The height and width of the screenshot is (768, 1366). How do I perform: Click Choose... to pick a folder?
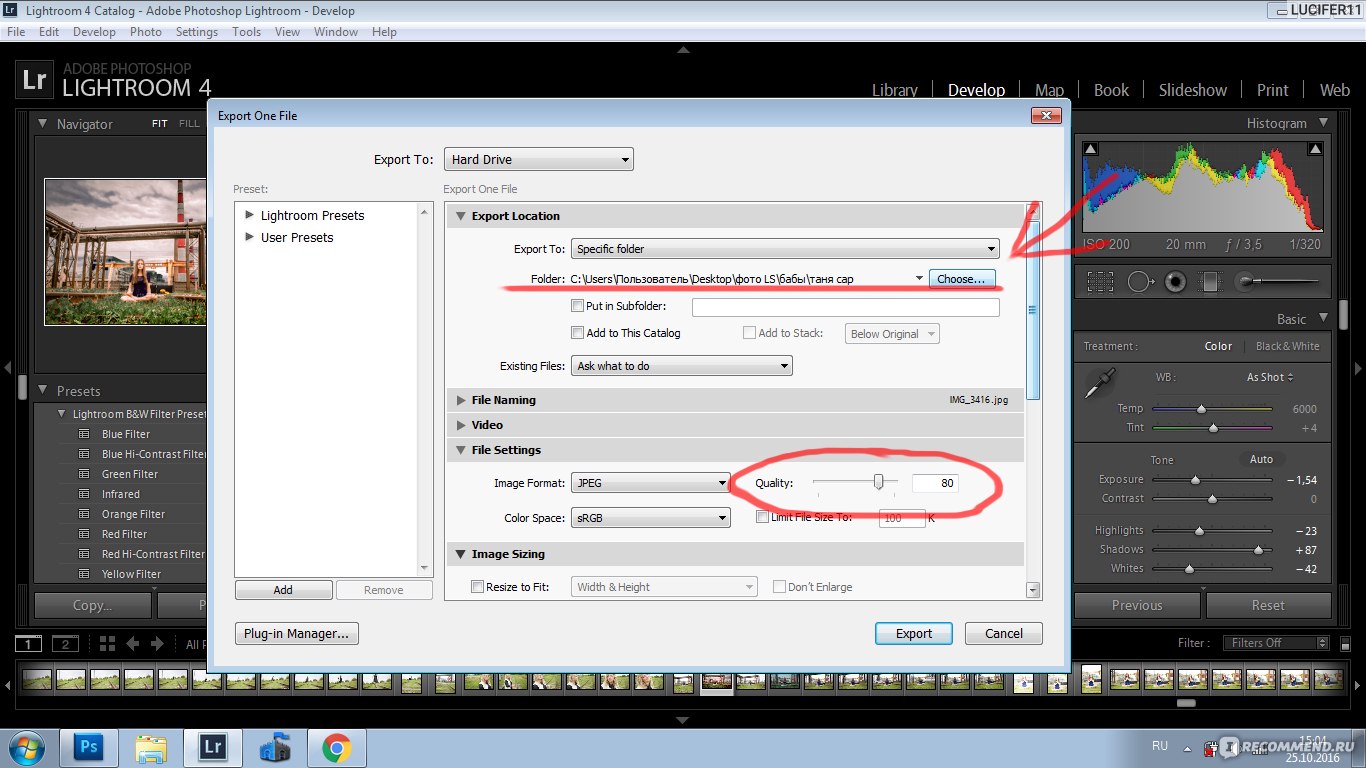click(x=962, y=278)
